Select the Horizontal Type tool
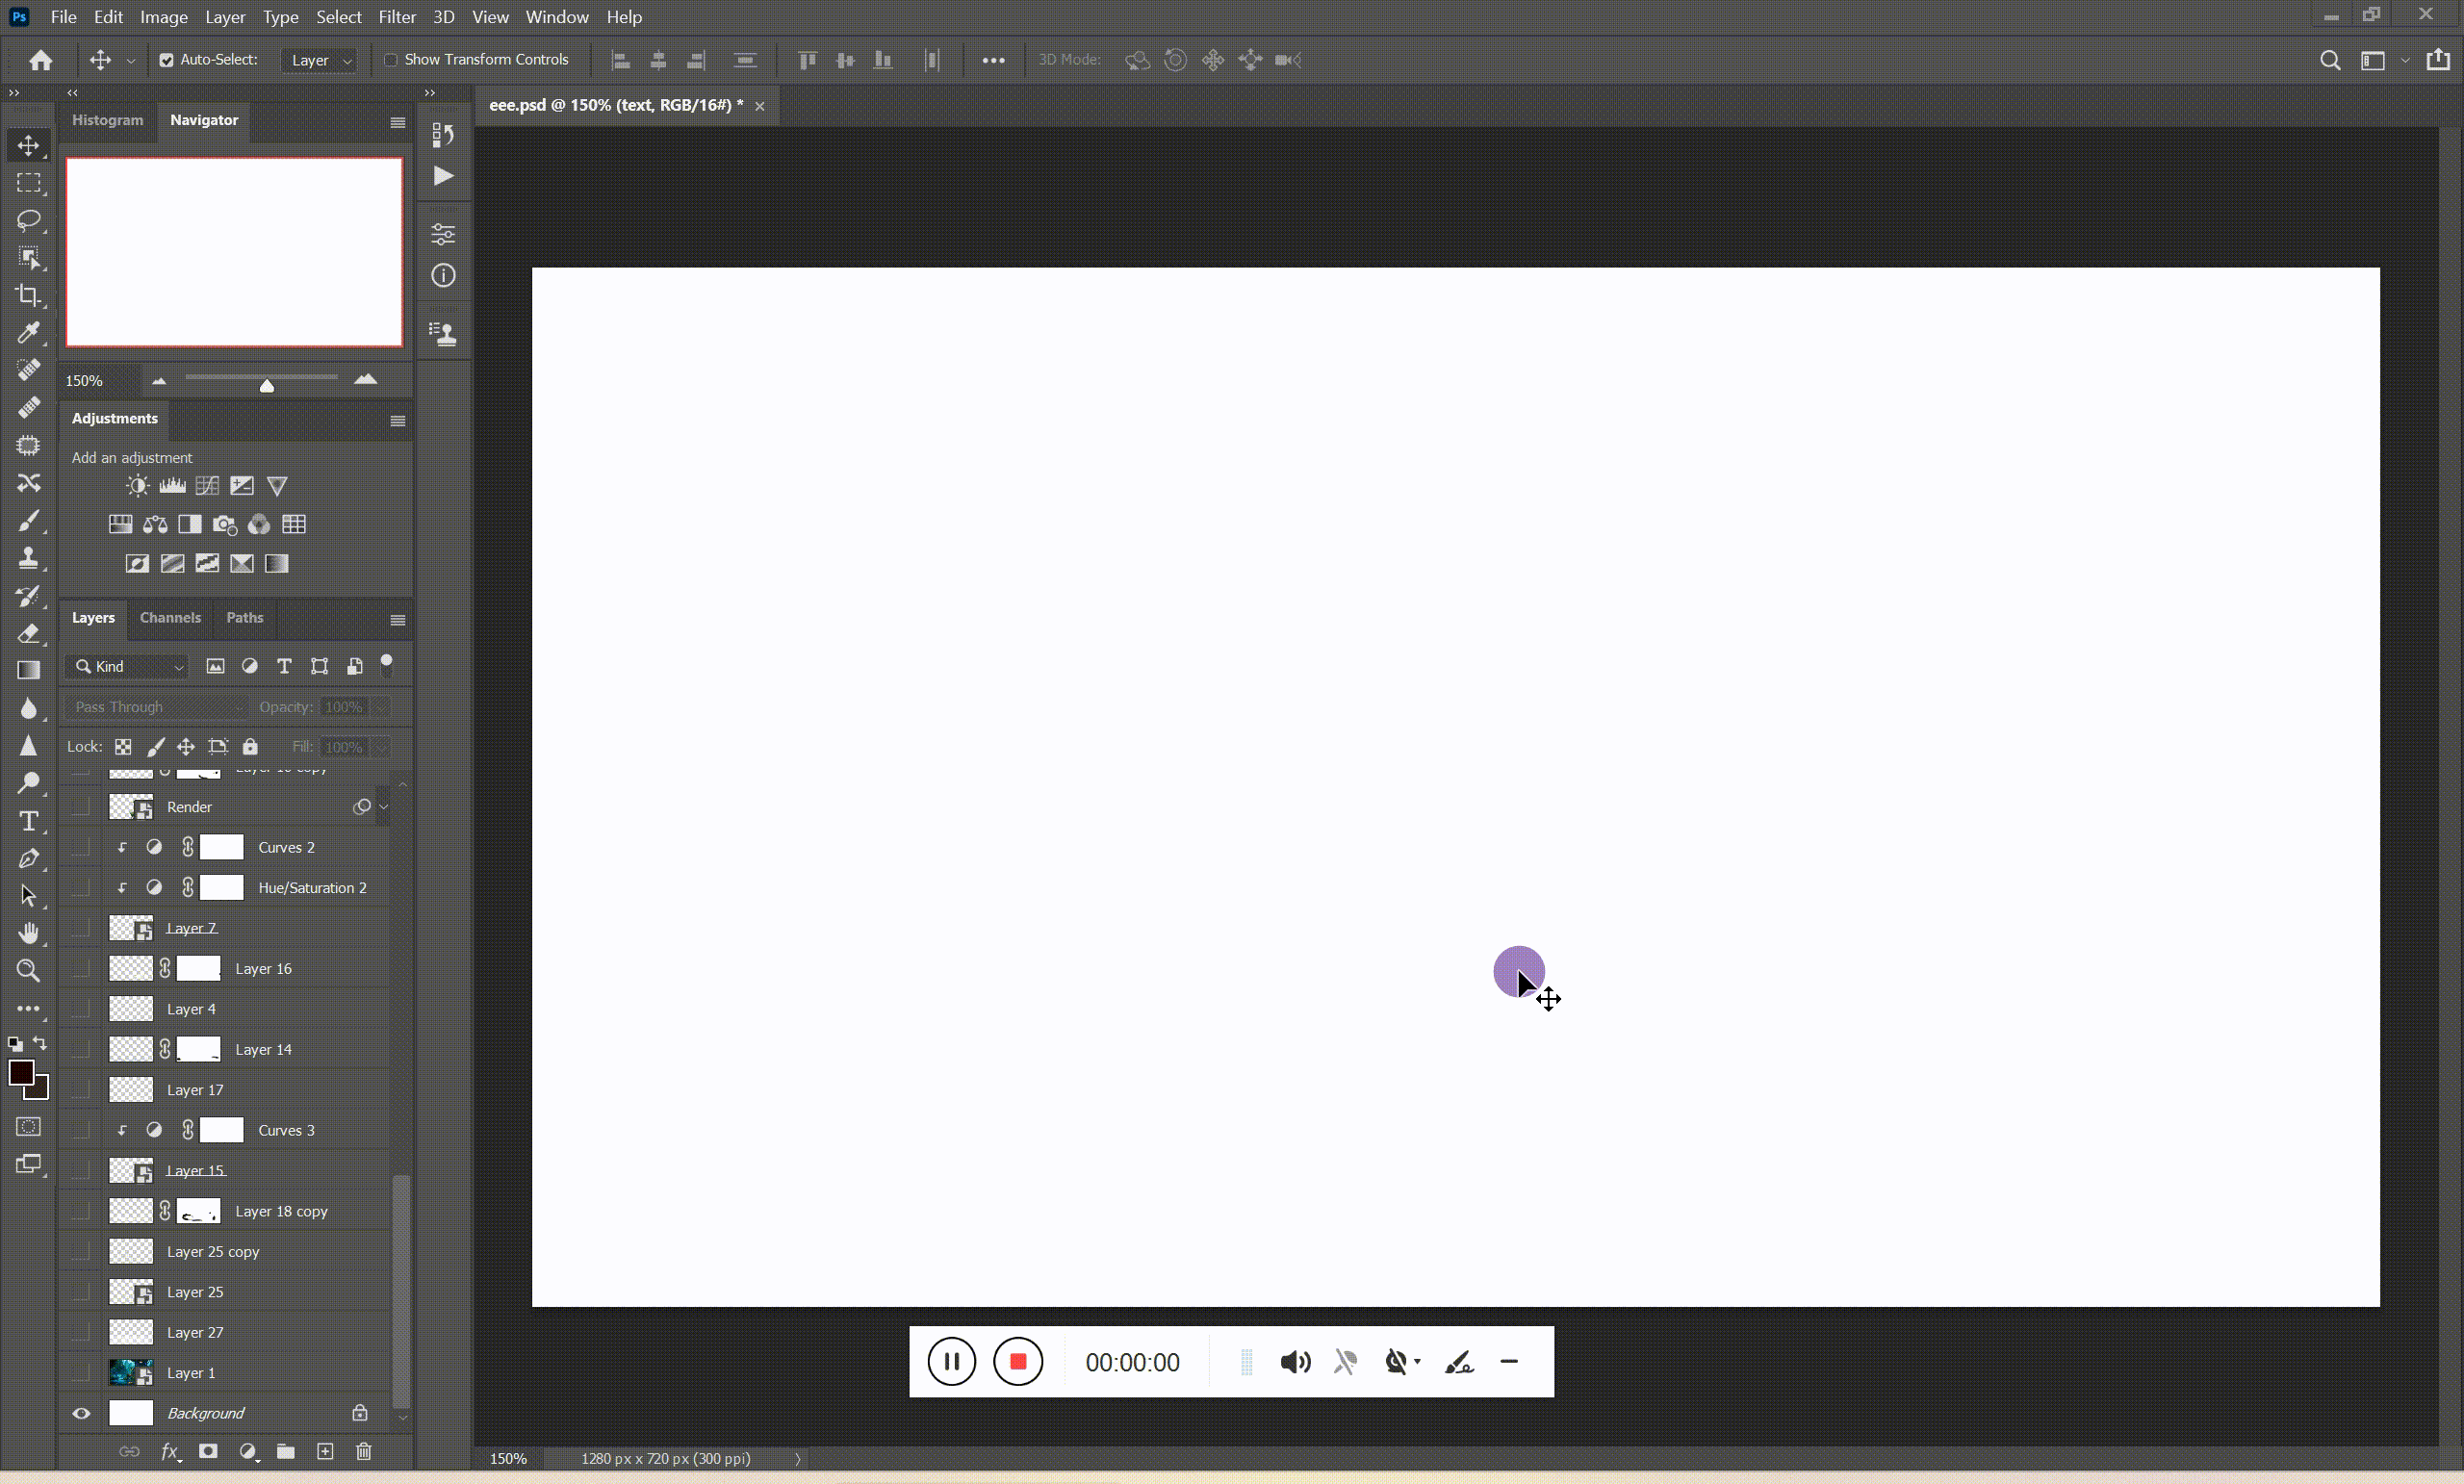2464x1484 pixels. [x=29, y=821]
